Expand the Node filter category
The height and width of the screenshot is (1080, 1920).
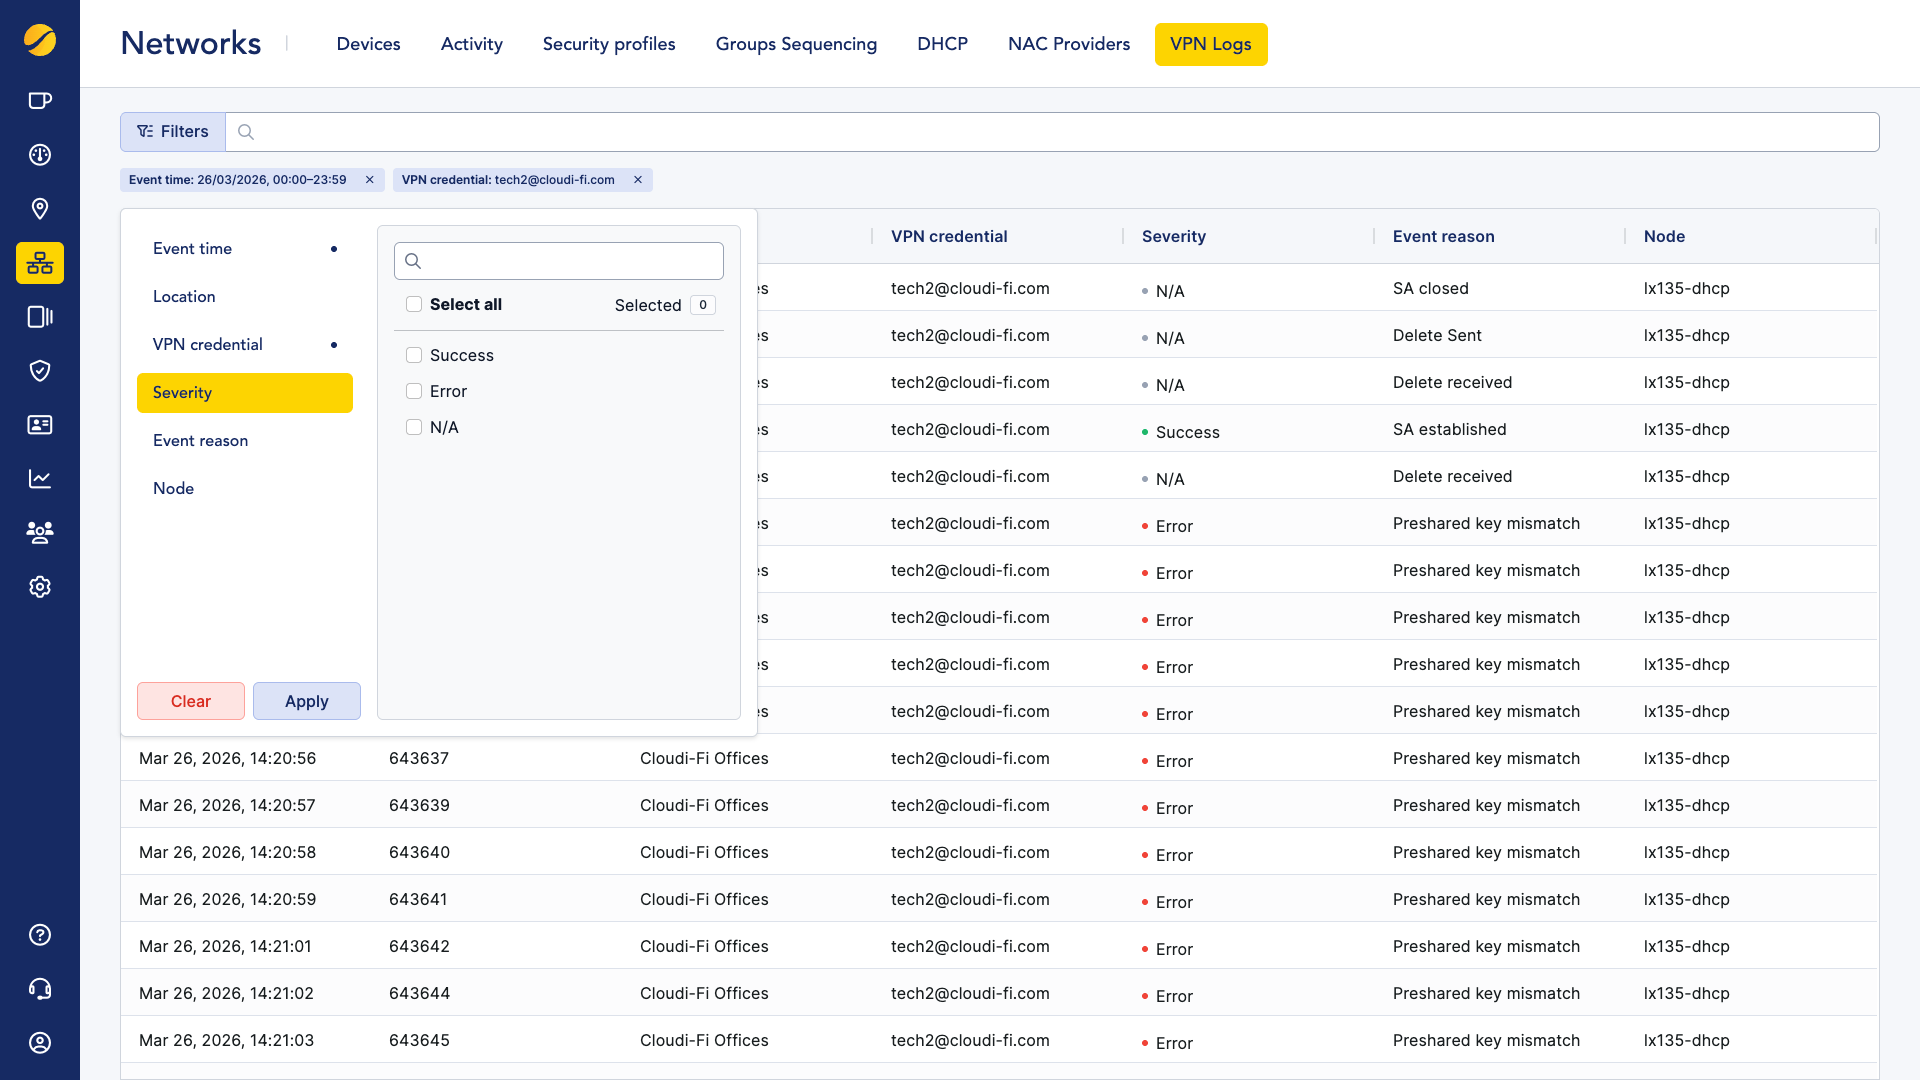(x=173, y=489)
